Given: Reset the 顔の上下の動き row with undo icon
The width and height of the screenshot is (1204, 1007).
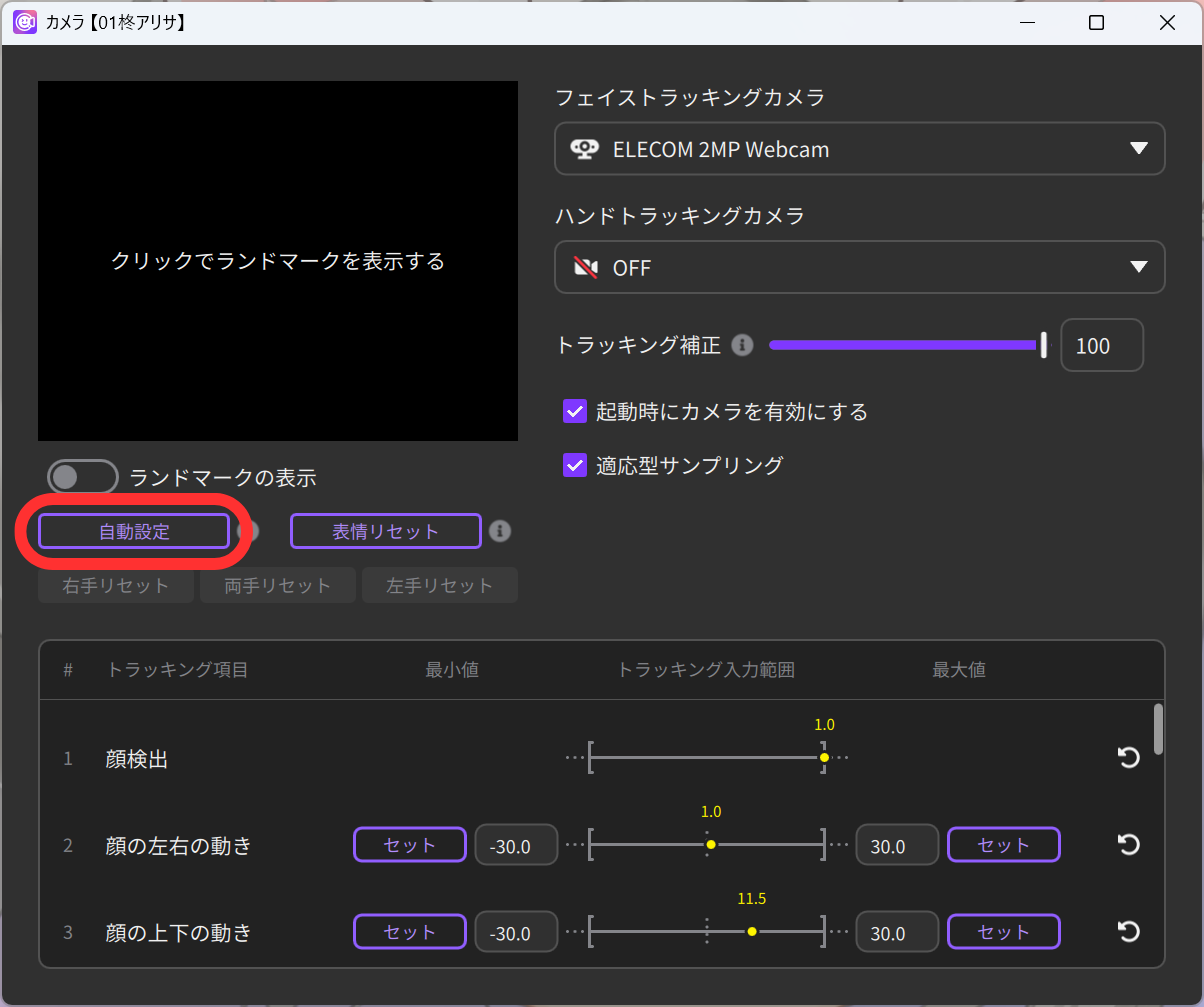Looking at the screenshot, I should [1128, 932].
